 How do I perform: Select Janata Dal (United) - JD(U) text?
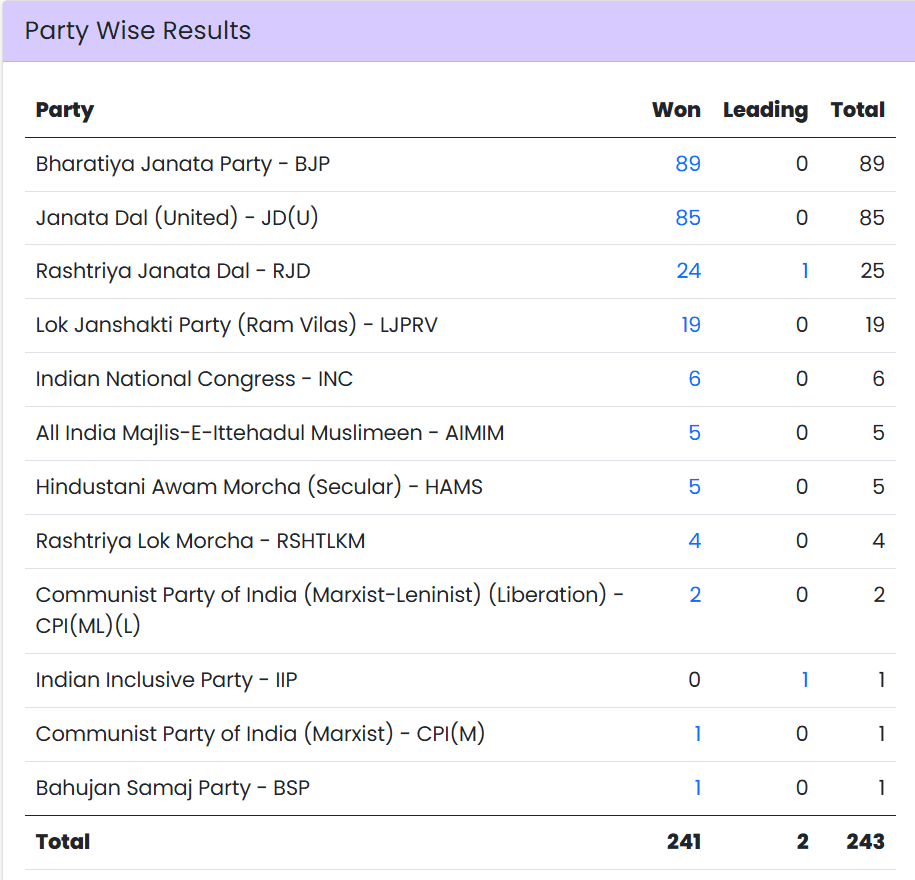(177, 218)
